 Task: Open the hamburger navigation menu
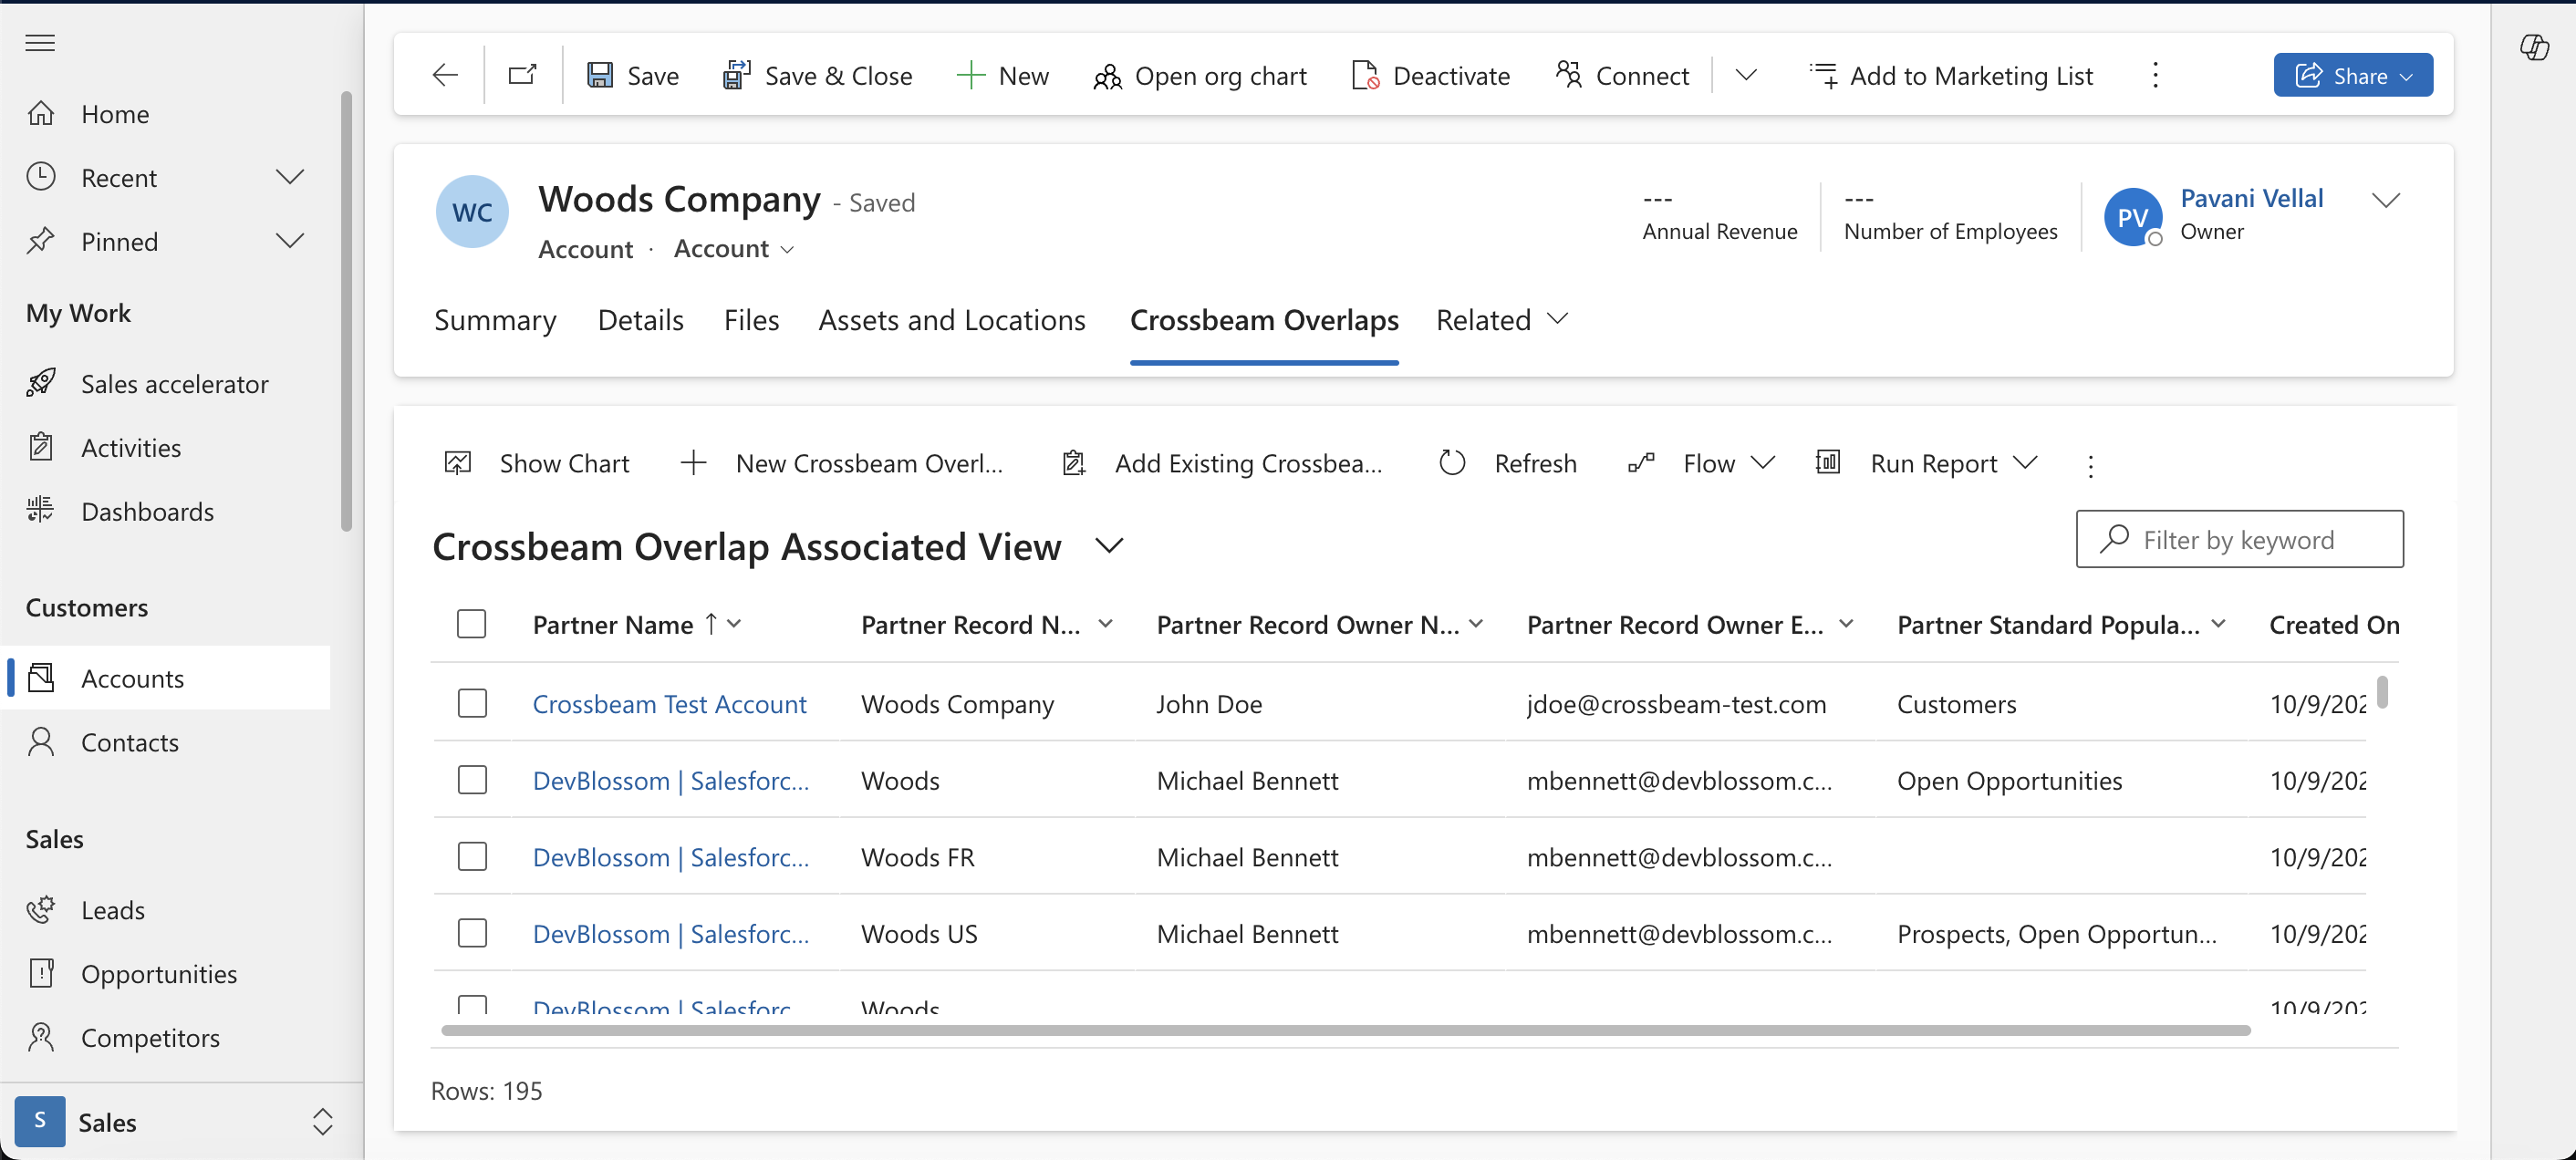tap(40, 42)
